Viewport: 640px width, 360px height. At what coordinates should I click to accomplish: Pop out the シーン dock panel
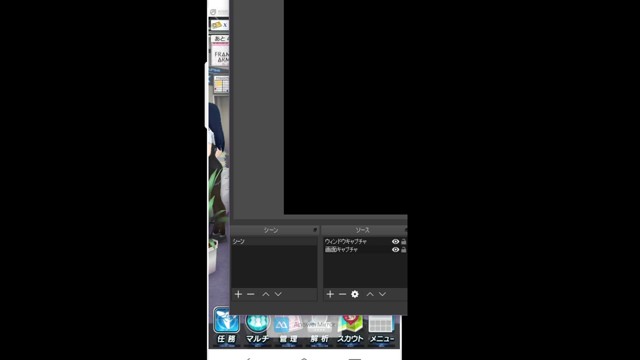(x=315, y=230)
